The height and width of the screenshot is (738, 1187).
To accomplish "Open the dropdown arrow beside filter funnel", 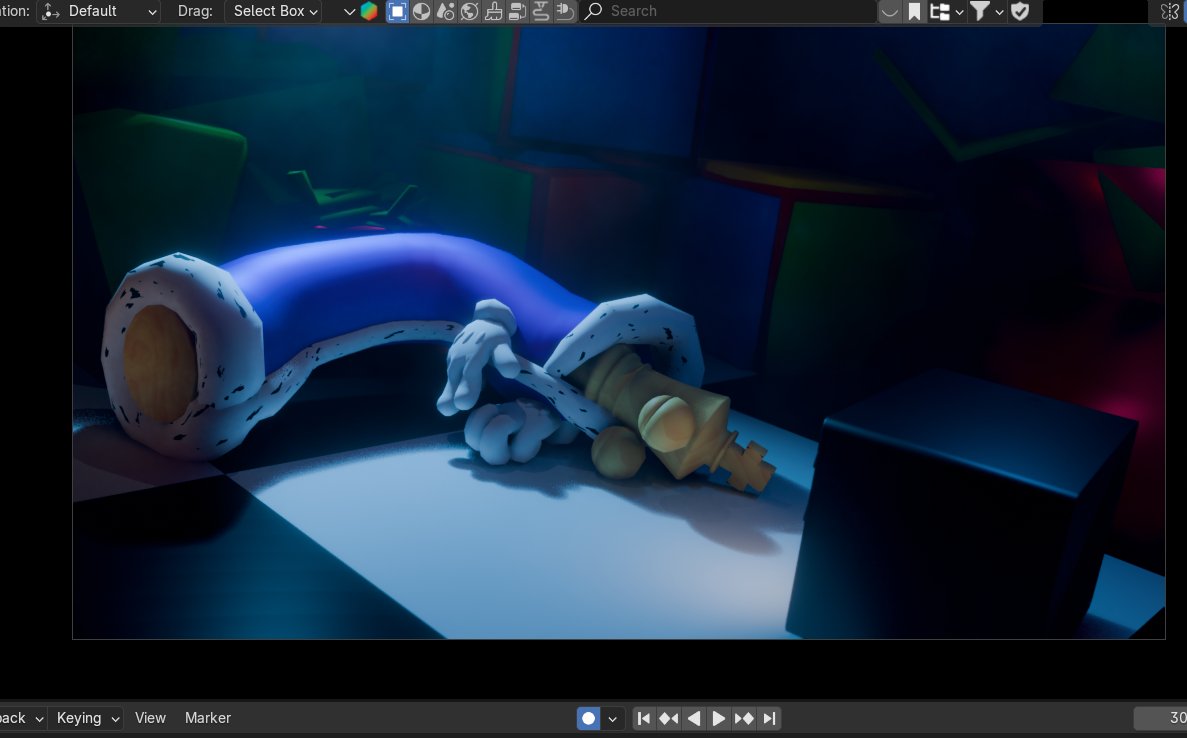I will click(999, 12).
